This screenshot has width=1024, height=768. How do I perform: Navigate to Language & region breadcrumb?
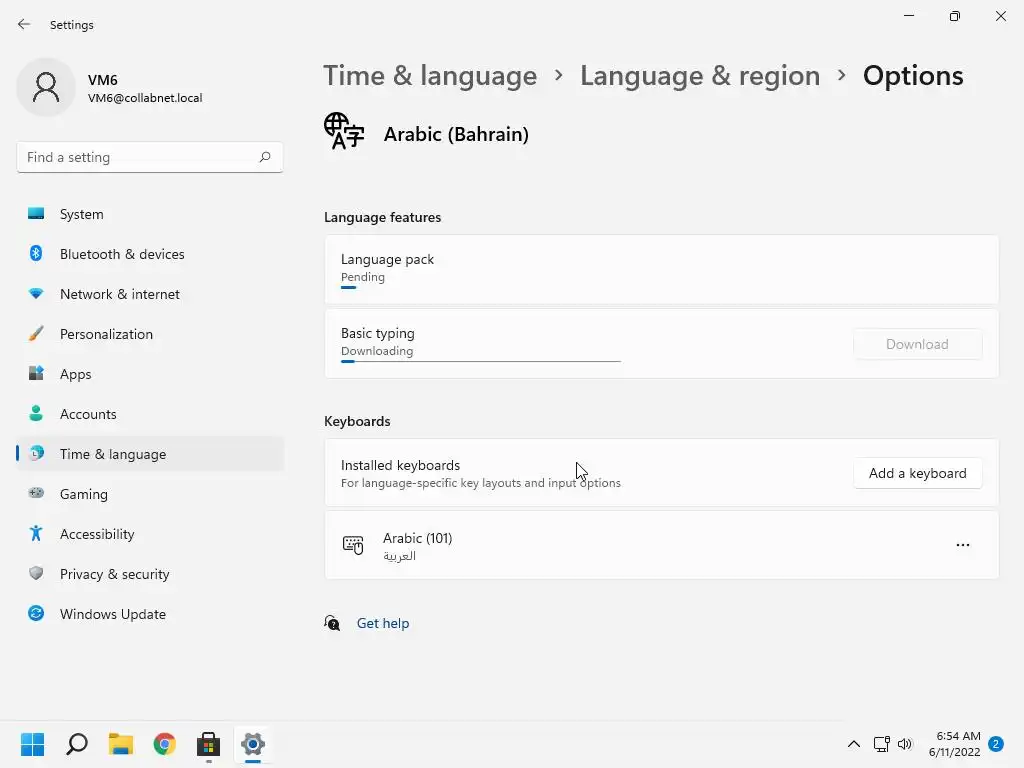pyautogui.click(x=700, y=76)
